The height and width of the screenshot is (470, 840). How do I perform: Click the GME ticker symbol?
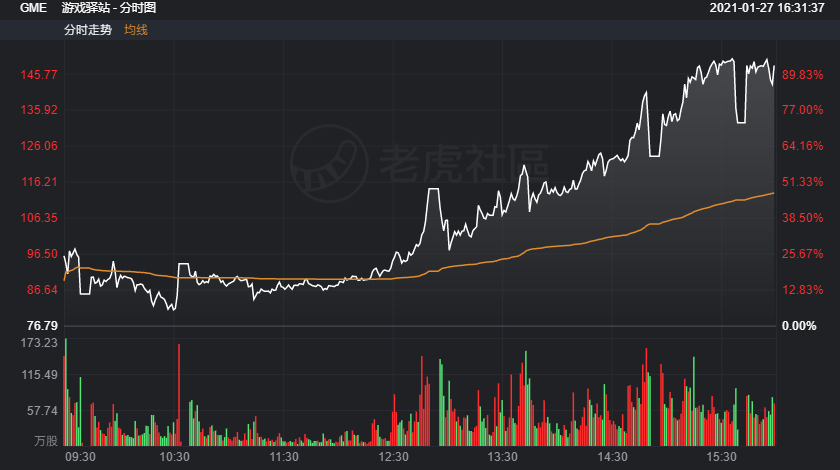coord(33,8)
